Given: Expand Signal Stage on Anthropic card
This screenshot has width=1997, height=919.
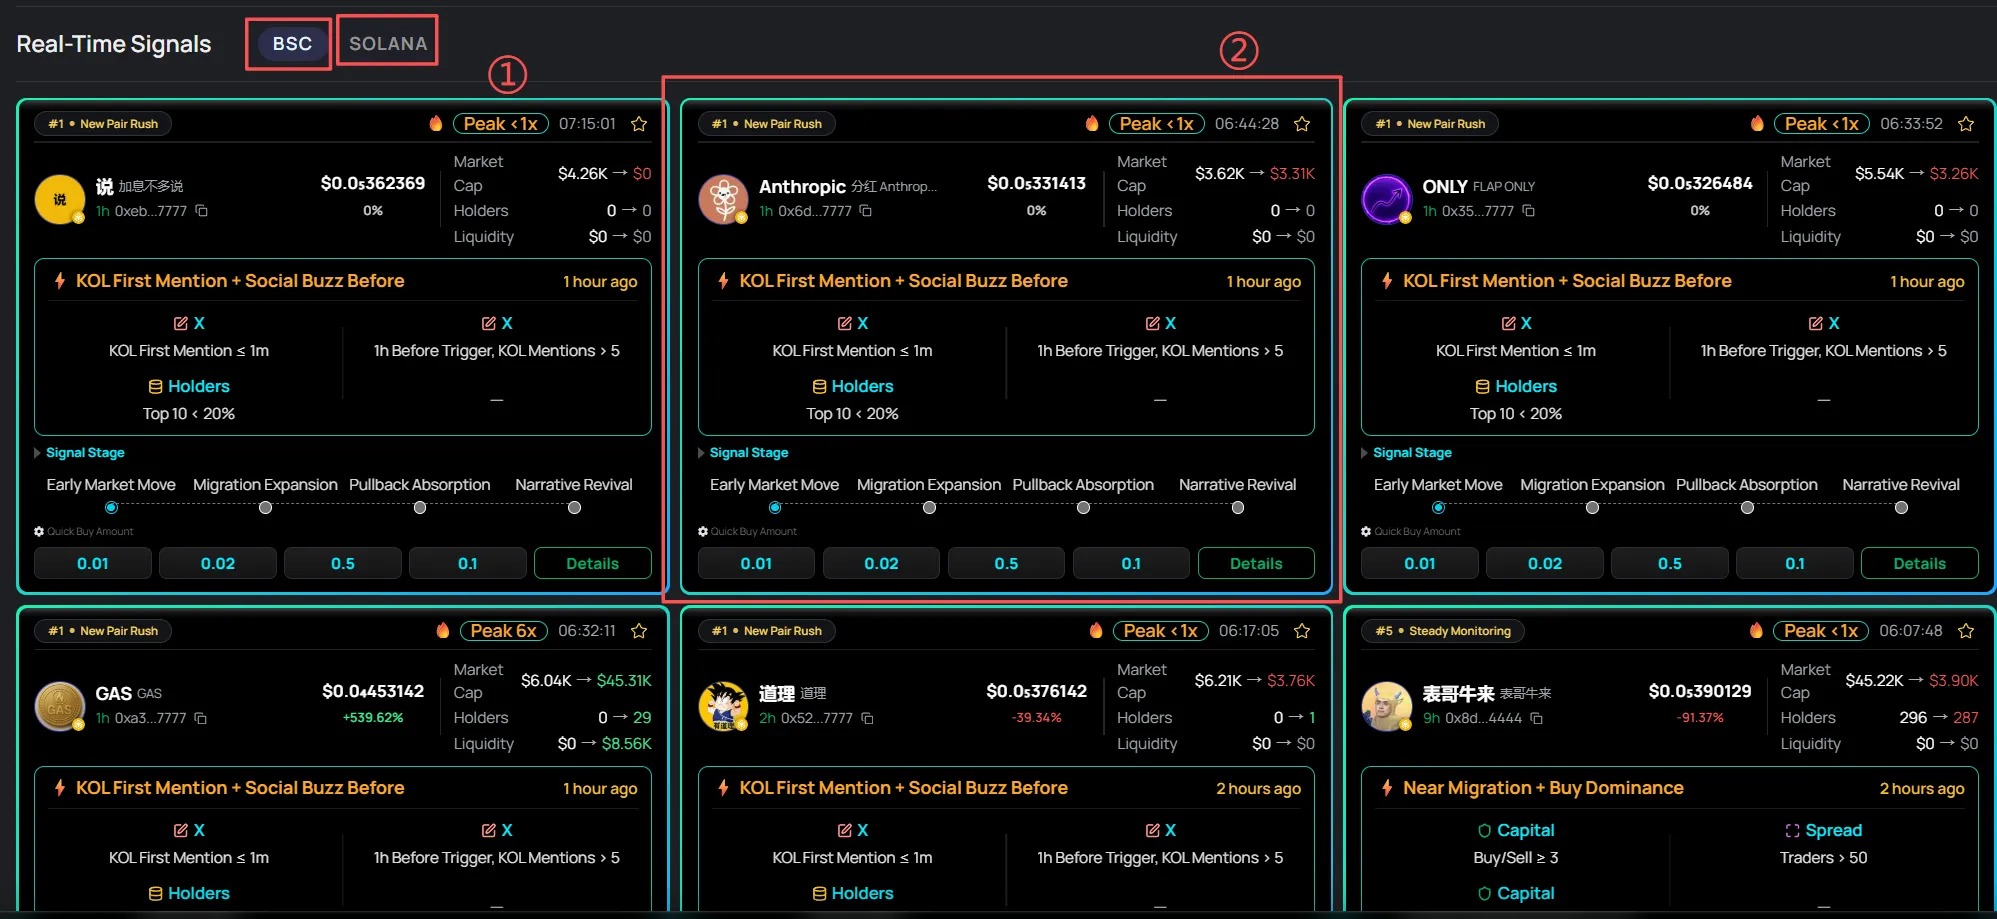Looking at the screenshot, I should 743,453.
